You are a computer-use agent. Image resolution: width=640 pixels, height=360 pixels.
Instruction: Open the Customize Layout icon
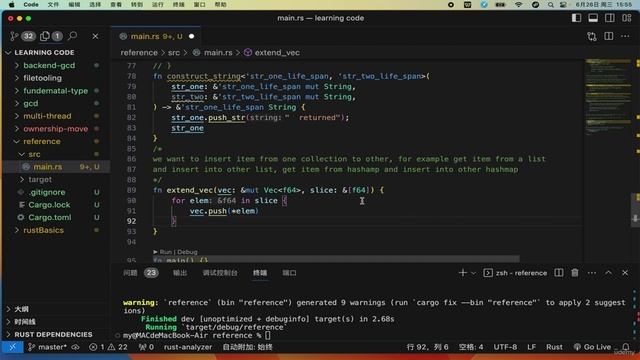[627, 18]
